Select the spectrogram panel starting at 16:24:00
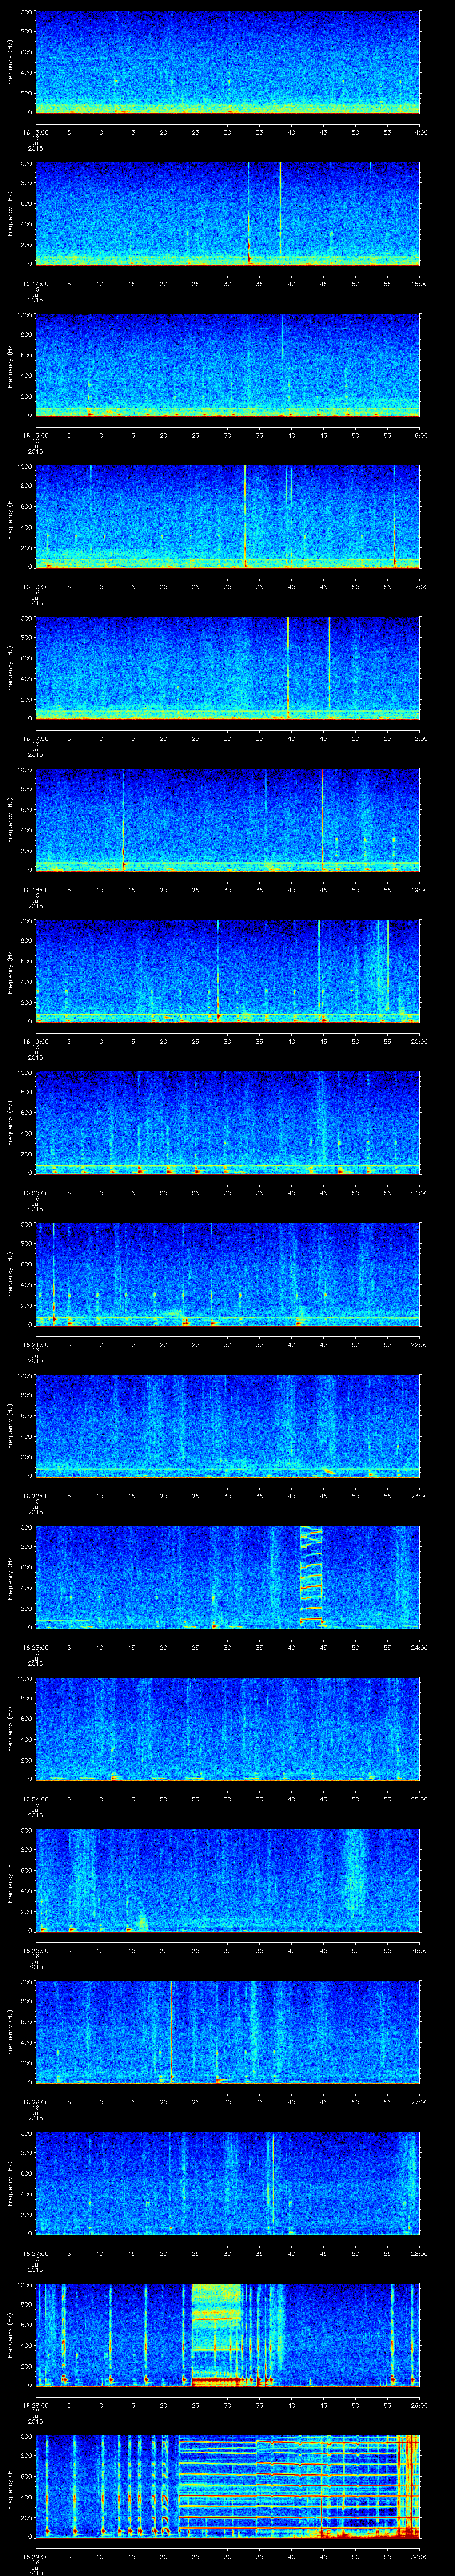The width and height of the screenshot is (455, 2576). pyautogui.click(x=228, y=1728)
